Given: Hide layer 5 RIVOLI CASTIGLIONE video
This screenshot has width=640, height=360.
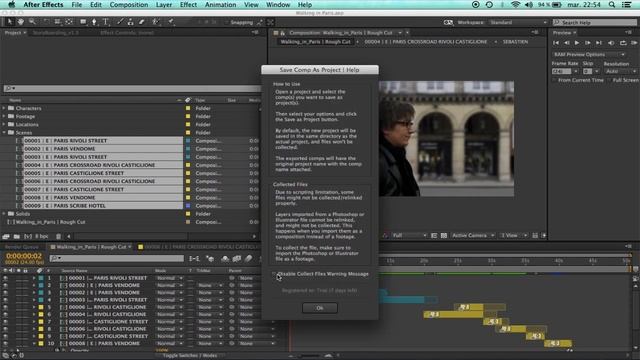Looking at the screenshot, I should pos(5,307).
